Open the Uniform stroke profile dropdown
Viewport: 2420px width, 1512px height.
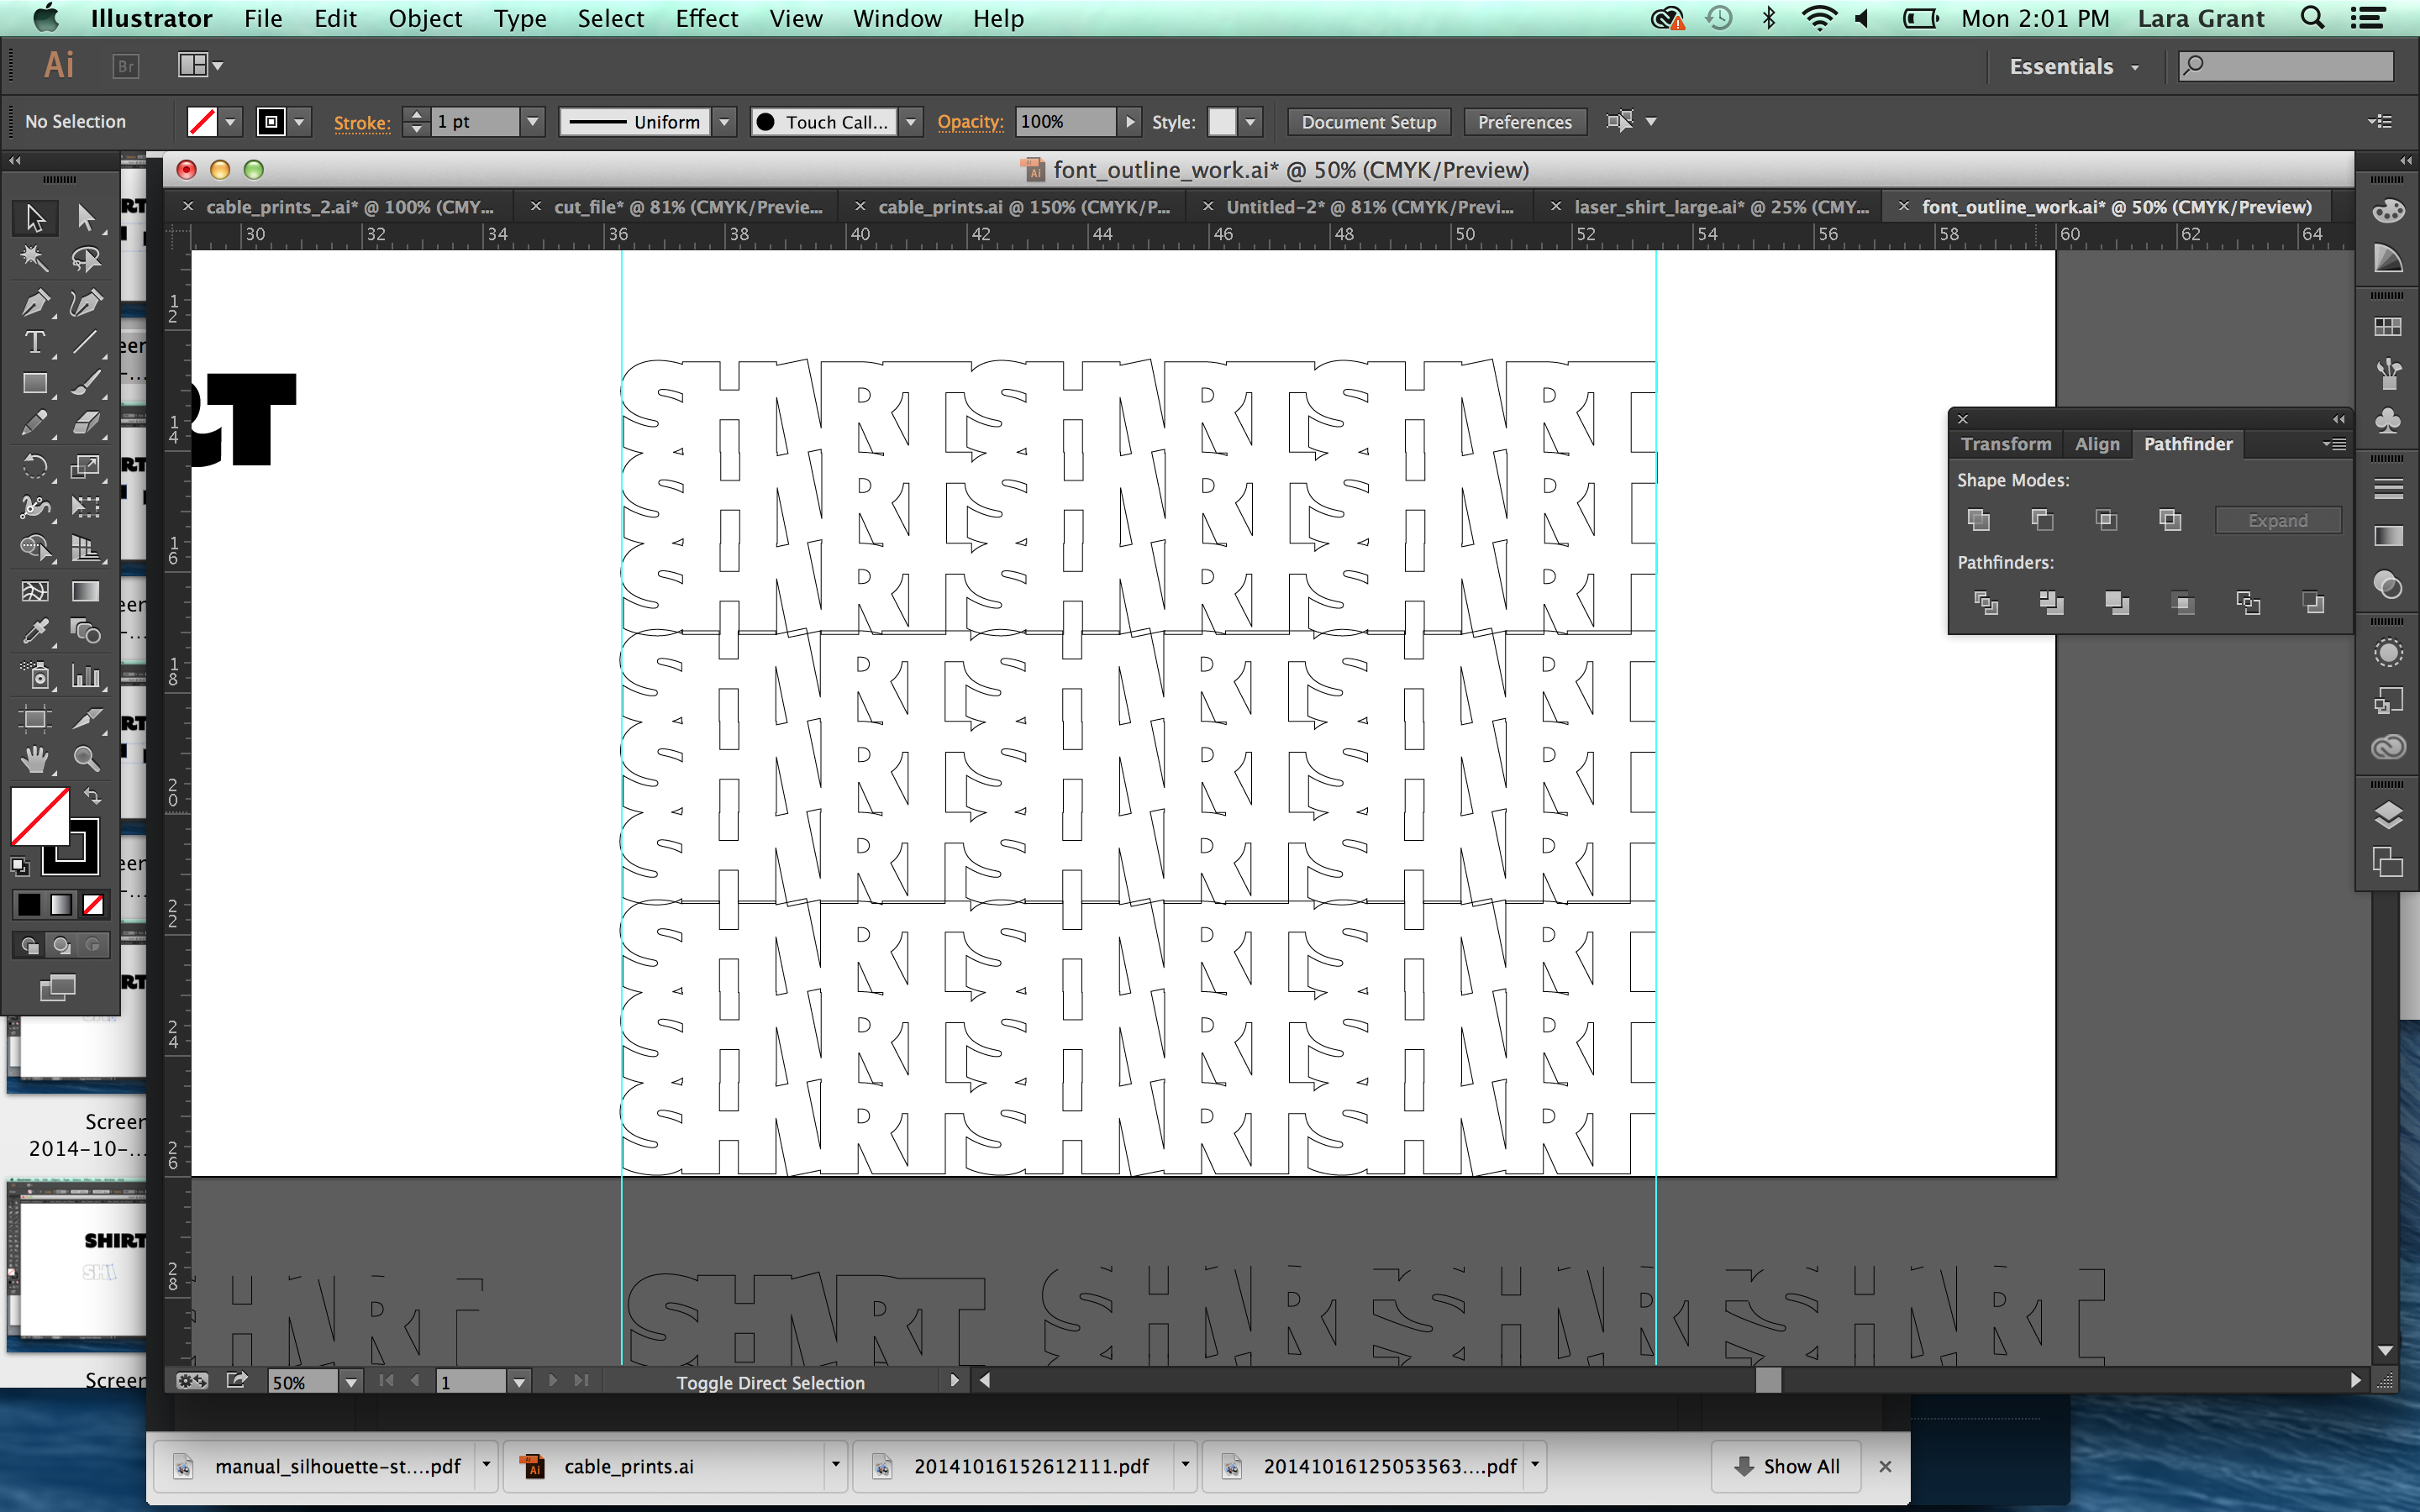click(x=725, y=122)
